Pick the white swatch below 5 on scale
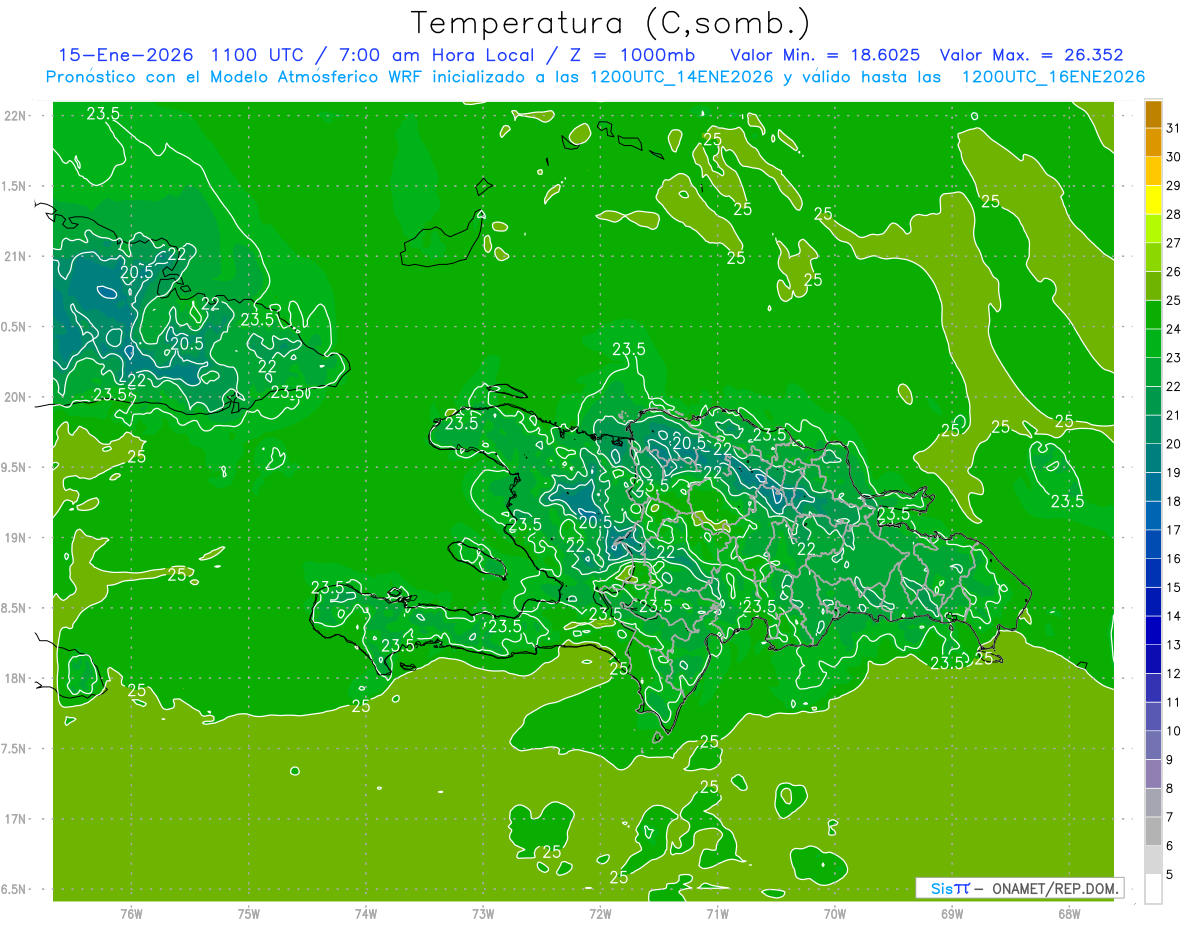 (x=1153, y=889)
